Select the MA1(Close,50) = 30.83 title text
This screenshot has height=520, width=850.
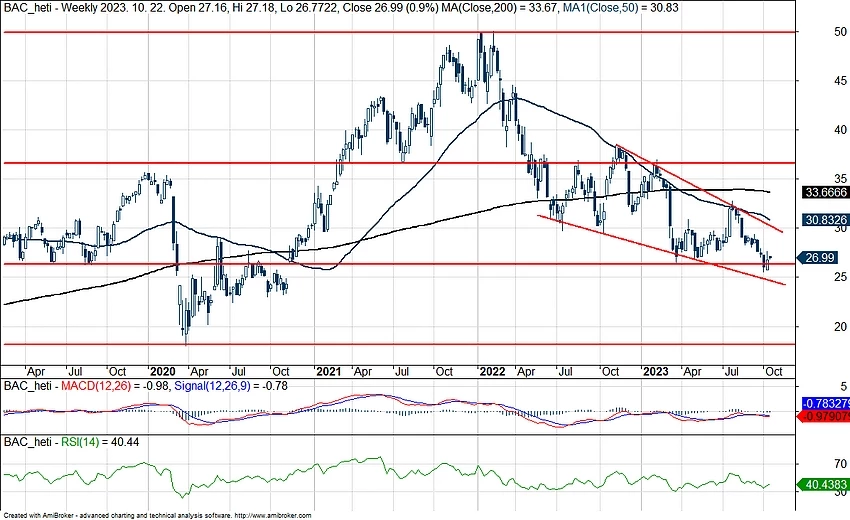coord(620,8)
